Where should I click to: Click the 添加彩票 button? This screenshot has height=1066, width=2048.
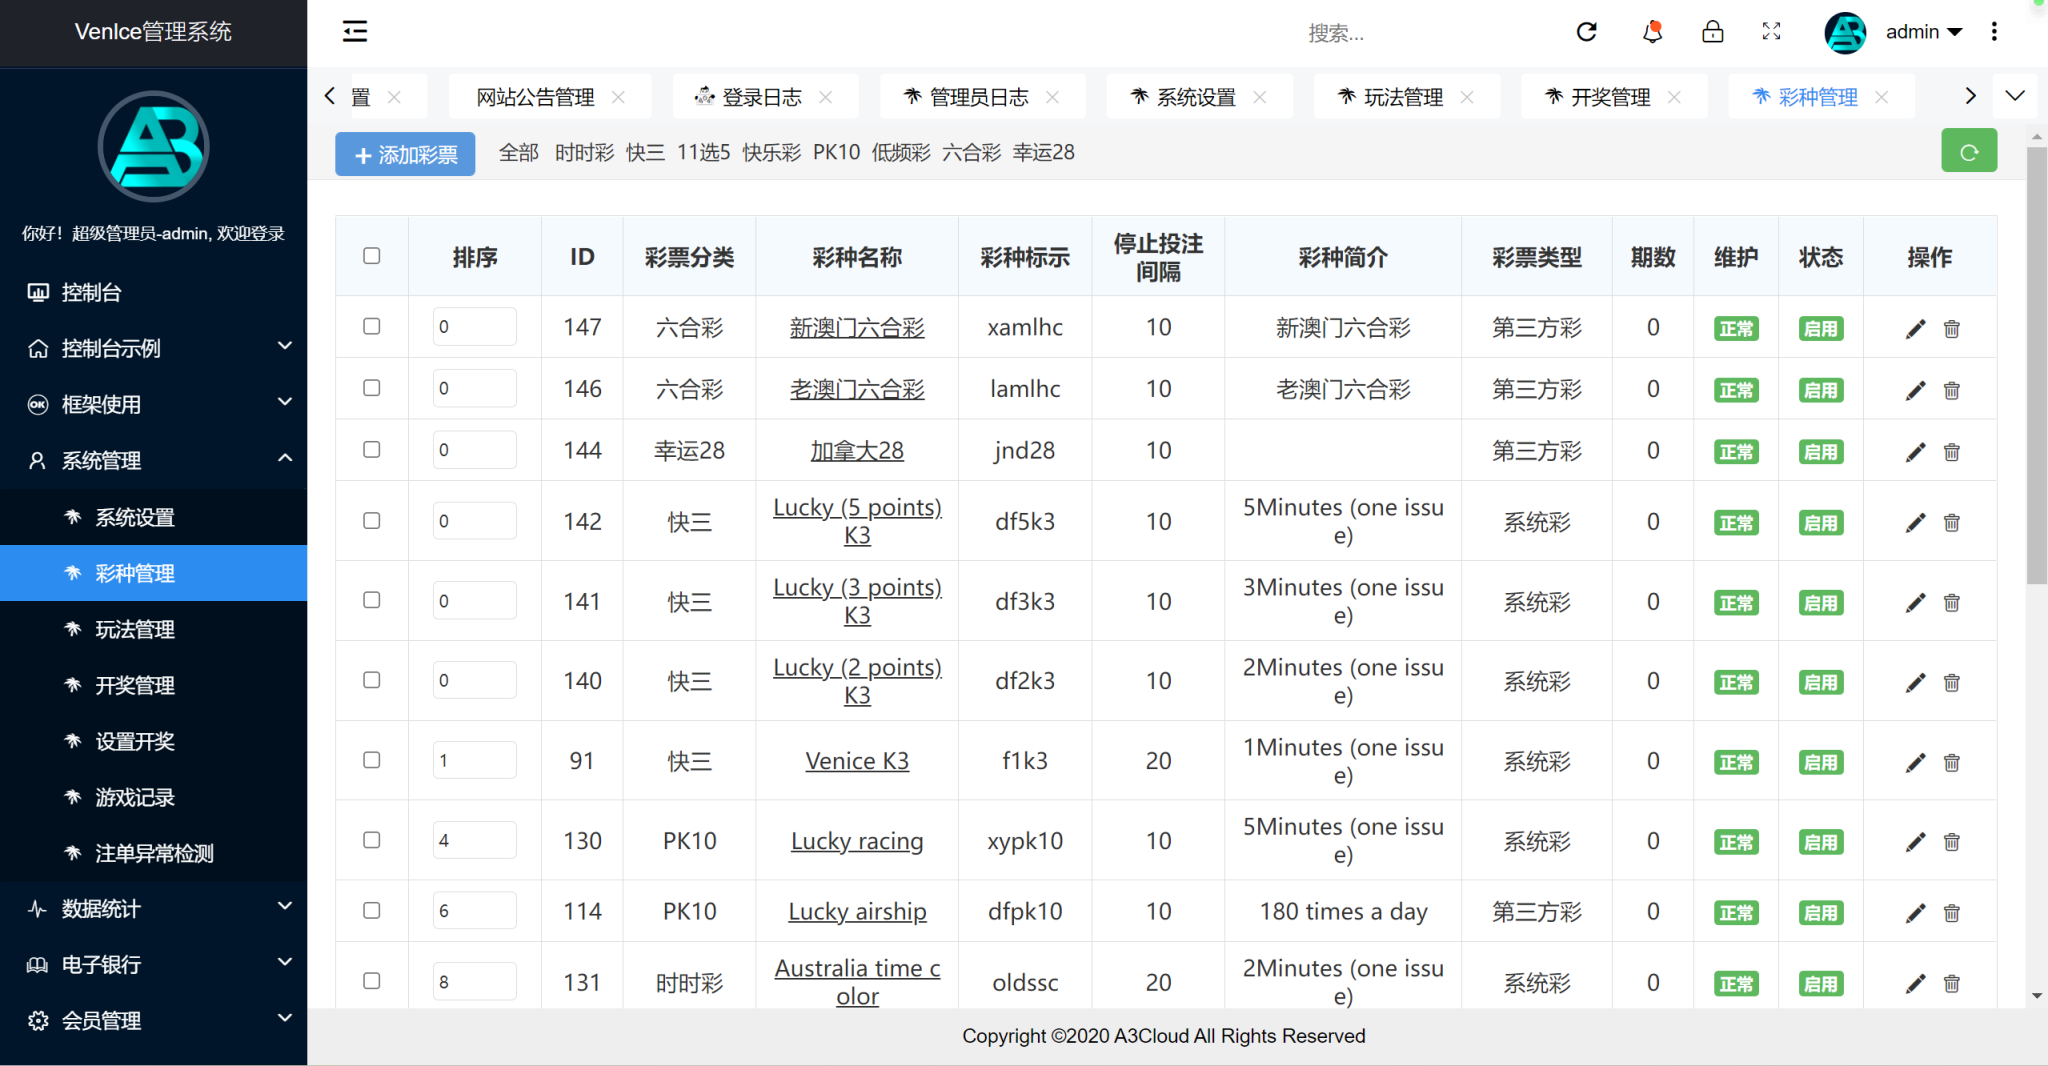pos(405,155)
